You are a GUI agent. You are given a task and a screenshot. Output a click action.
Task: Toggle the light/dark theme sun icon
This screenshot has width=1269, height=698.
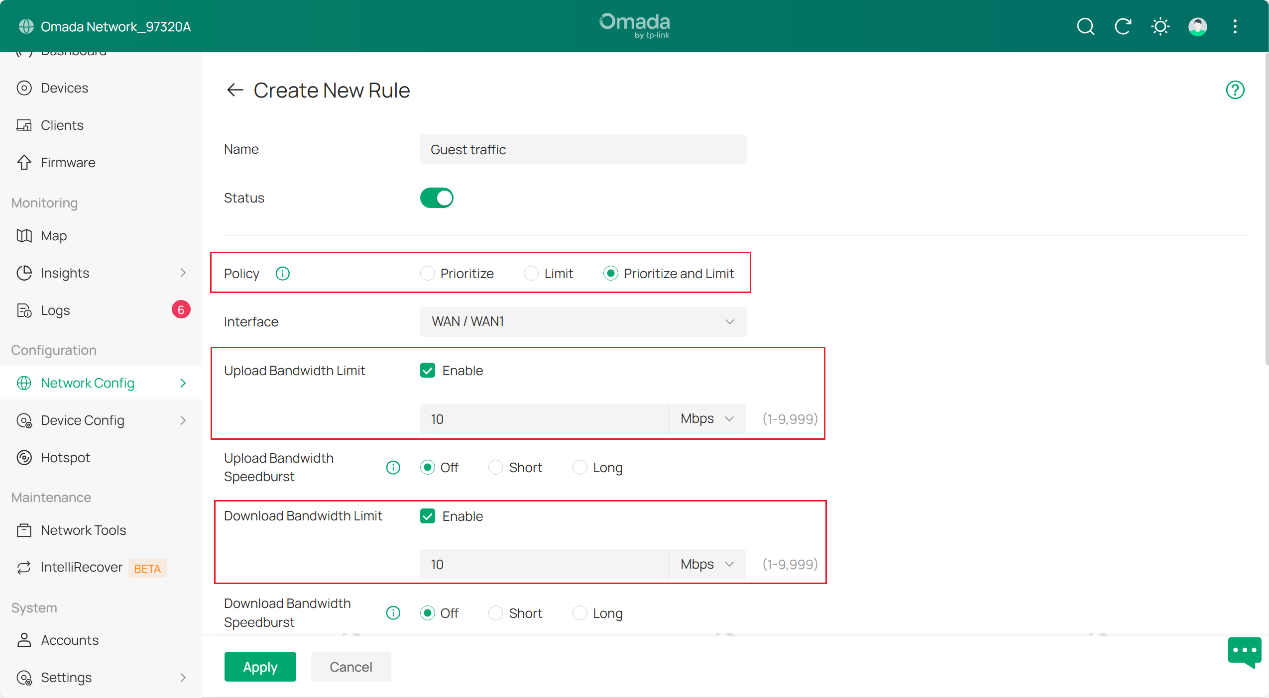[1160, 27]
